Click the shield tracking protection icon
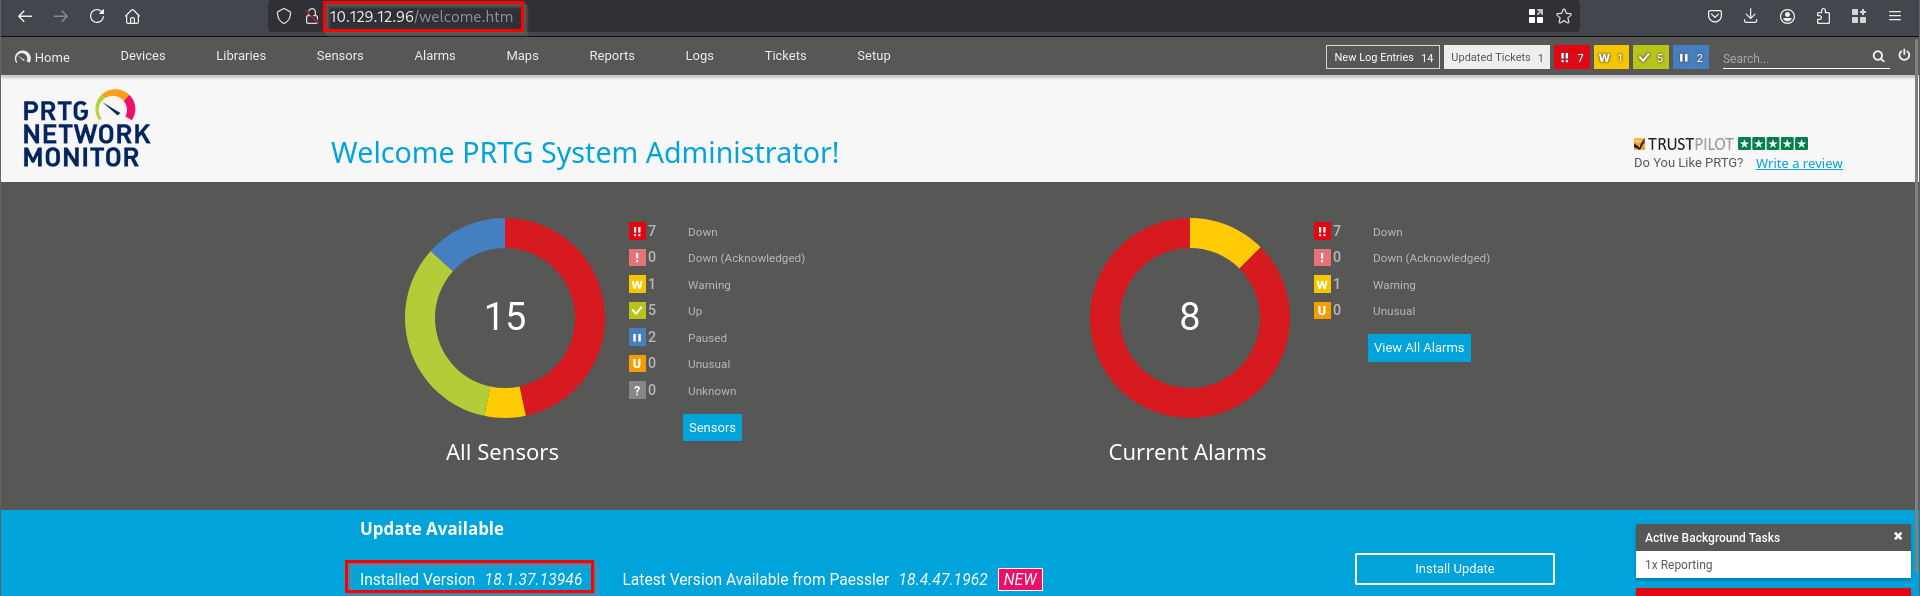 (284, 16)
